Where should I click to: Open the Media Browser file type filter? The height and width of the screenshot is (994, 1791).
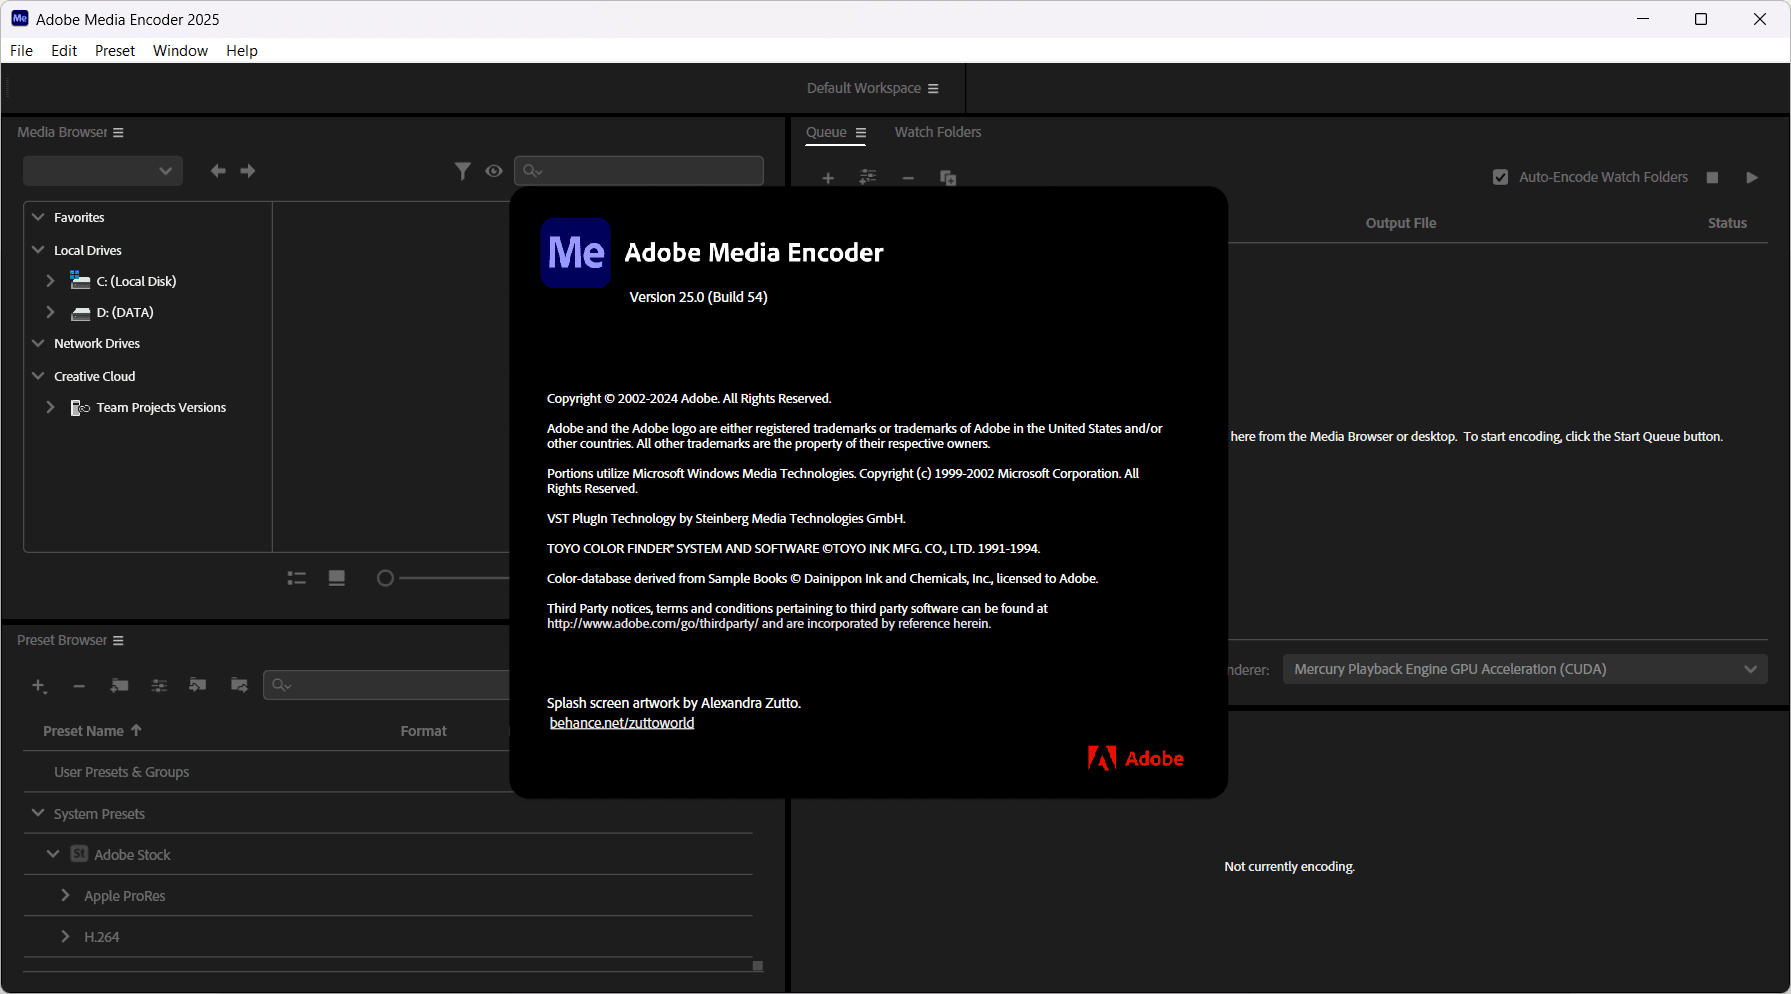click(x=462, y=171)
